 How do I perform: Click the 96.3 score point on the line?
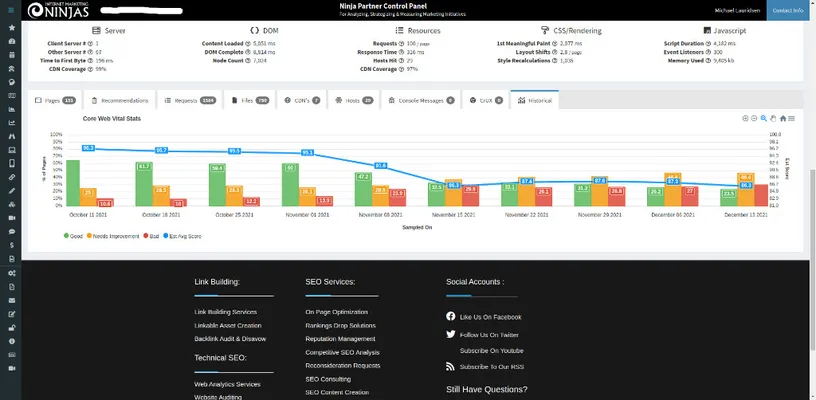[x=88, y=148]
